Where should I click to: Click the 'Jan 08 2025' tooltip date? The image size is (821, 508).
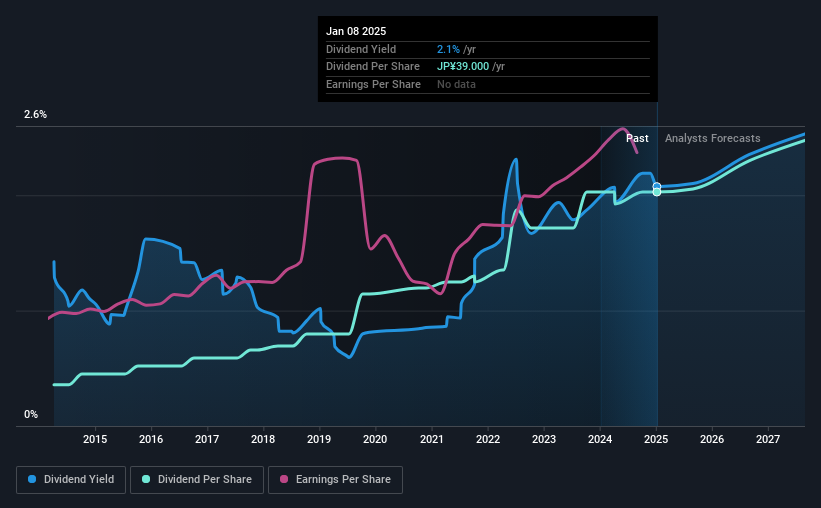(356, 31)
